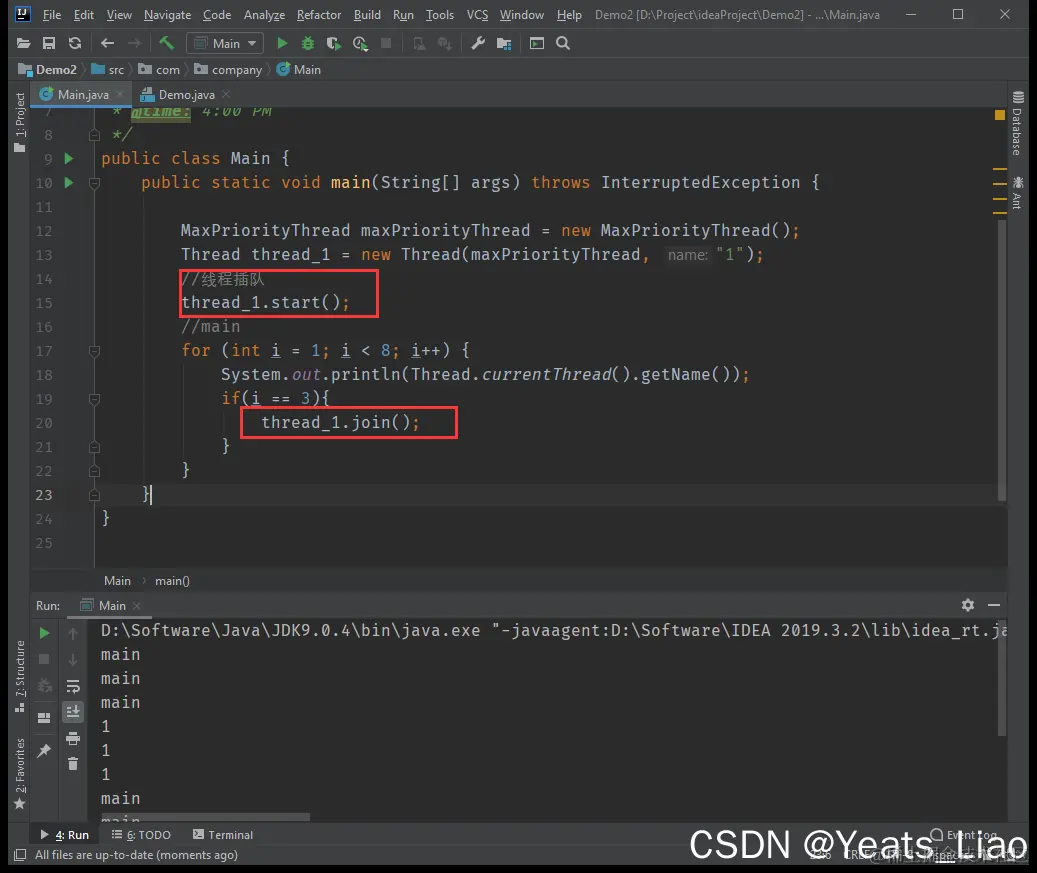Open the Main run configuration dropdown

coord(226,44)
